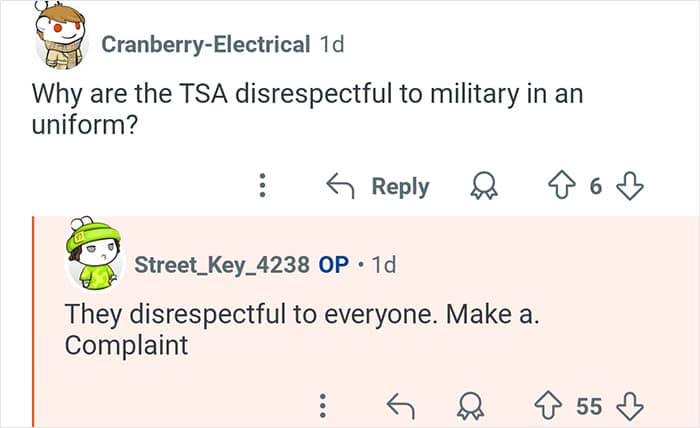Downvote Cranberry-Electrical's comment

(628, 186)
